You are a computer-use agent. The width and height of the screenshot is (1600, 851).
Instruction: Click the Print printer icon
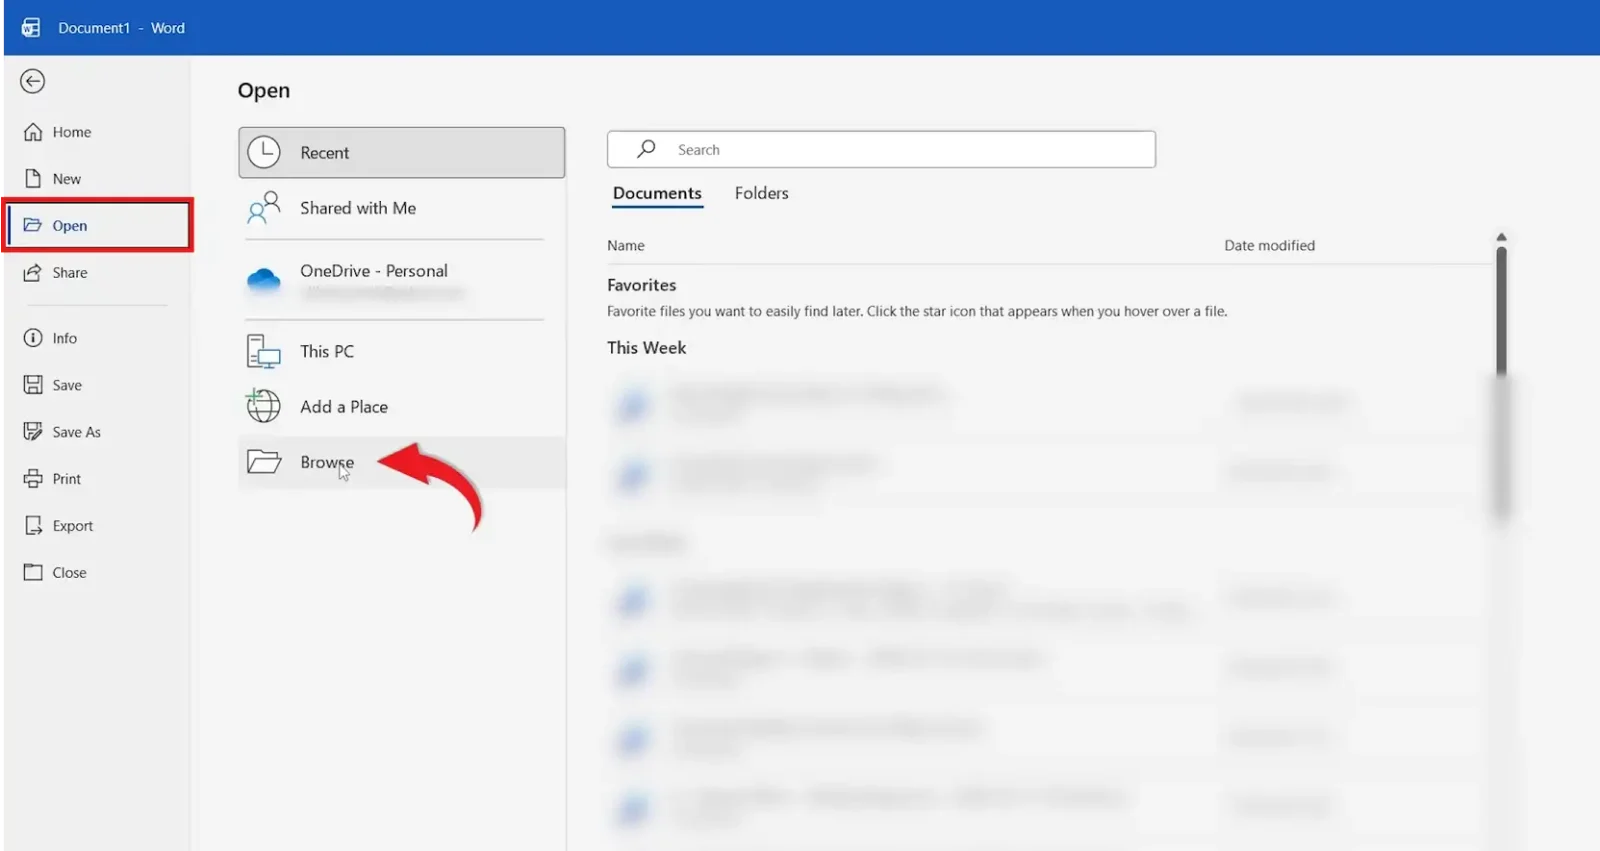point(33,478)
